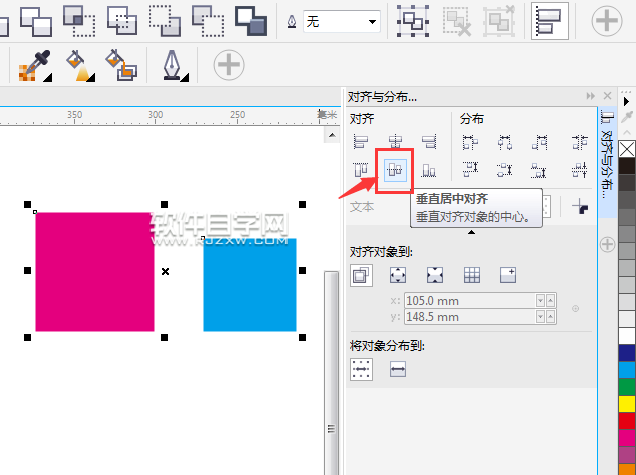Click the docker quick customize plus button
Screen dimensions: 636x475
point(607,245)
